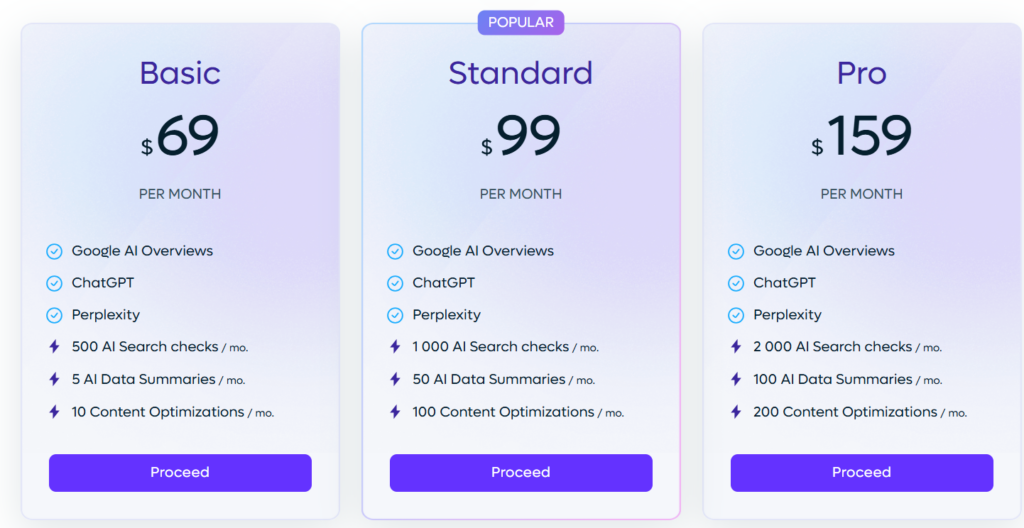Click checkmark icon beside Basic ChatGPT
Screen dimensions: 1024x528
click(54, 283)
